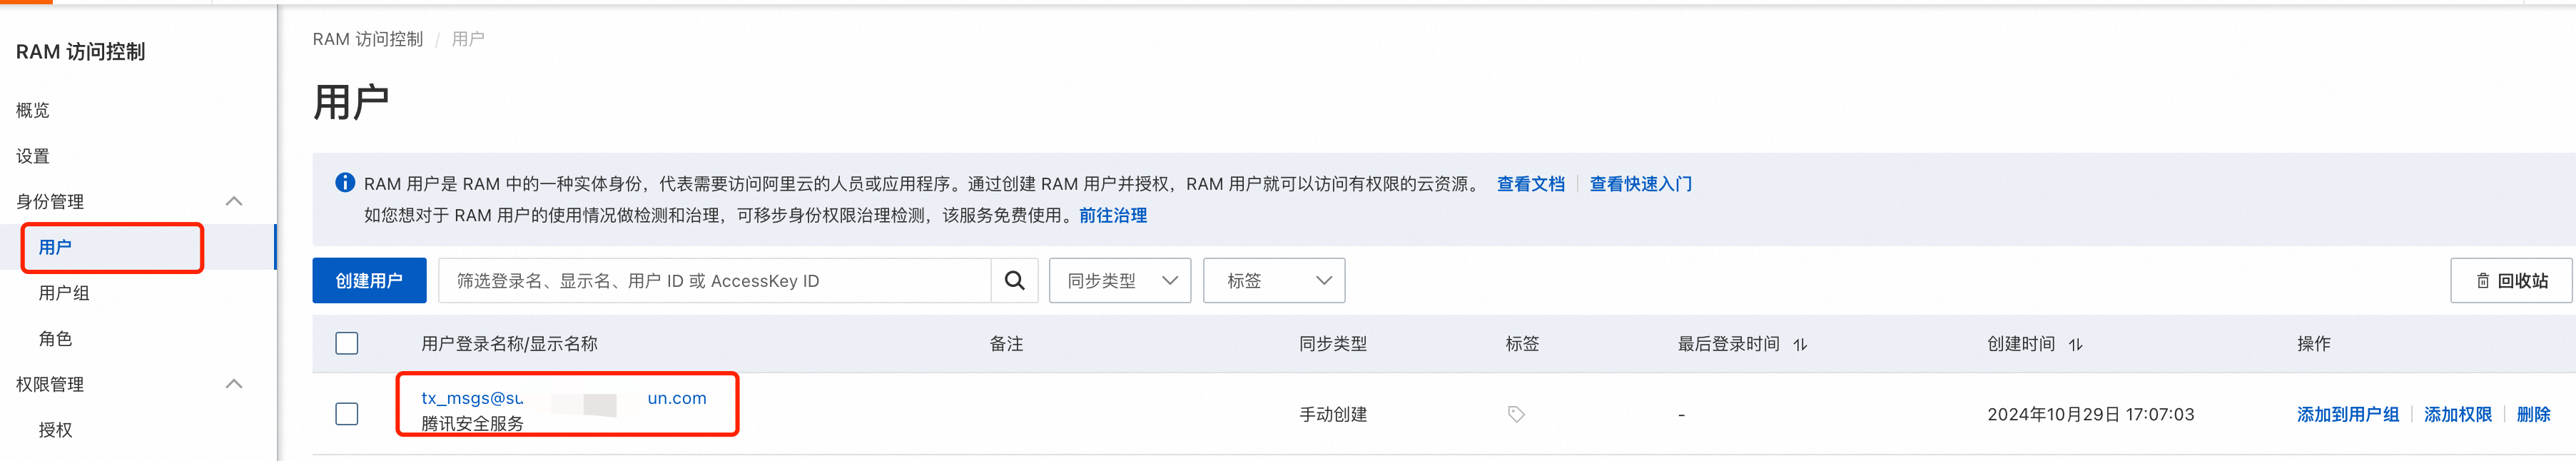The image size is (2576, 461).
Task: Open the 查看文档 link
Action: [1530, 184]
